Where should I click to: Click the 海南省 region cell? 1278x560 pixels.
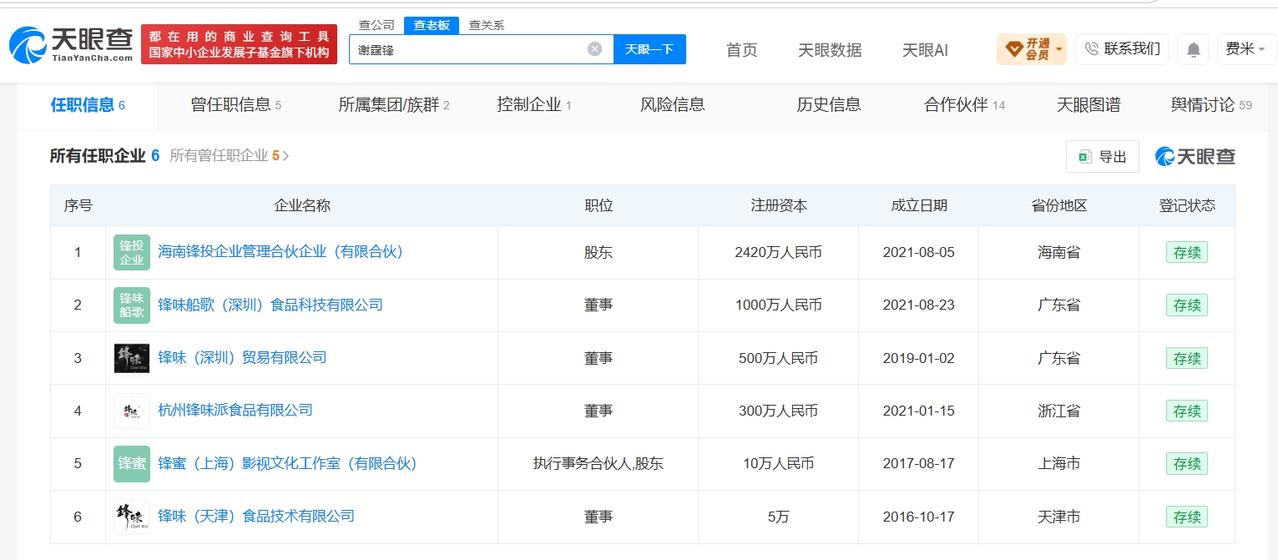tap(1059, 252)
